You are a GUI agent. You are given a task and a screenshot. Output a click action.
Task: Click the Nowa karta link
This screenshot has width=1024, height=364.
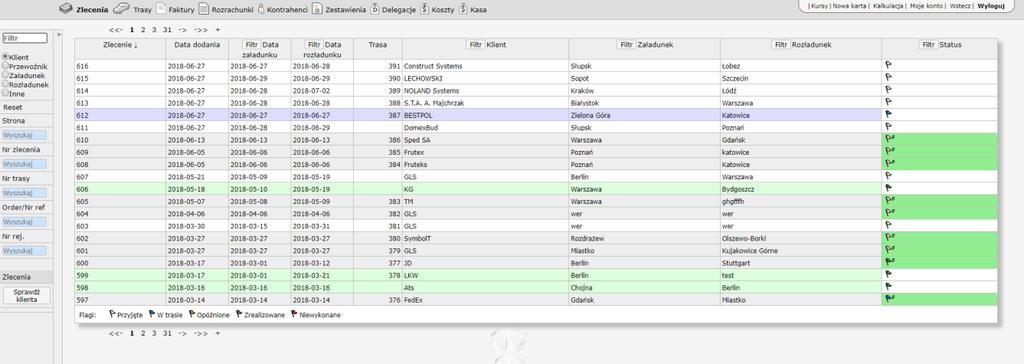pyautogui.click(x=850, y=6)
